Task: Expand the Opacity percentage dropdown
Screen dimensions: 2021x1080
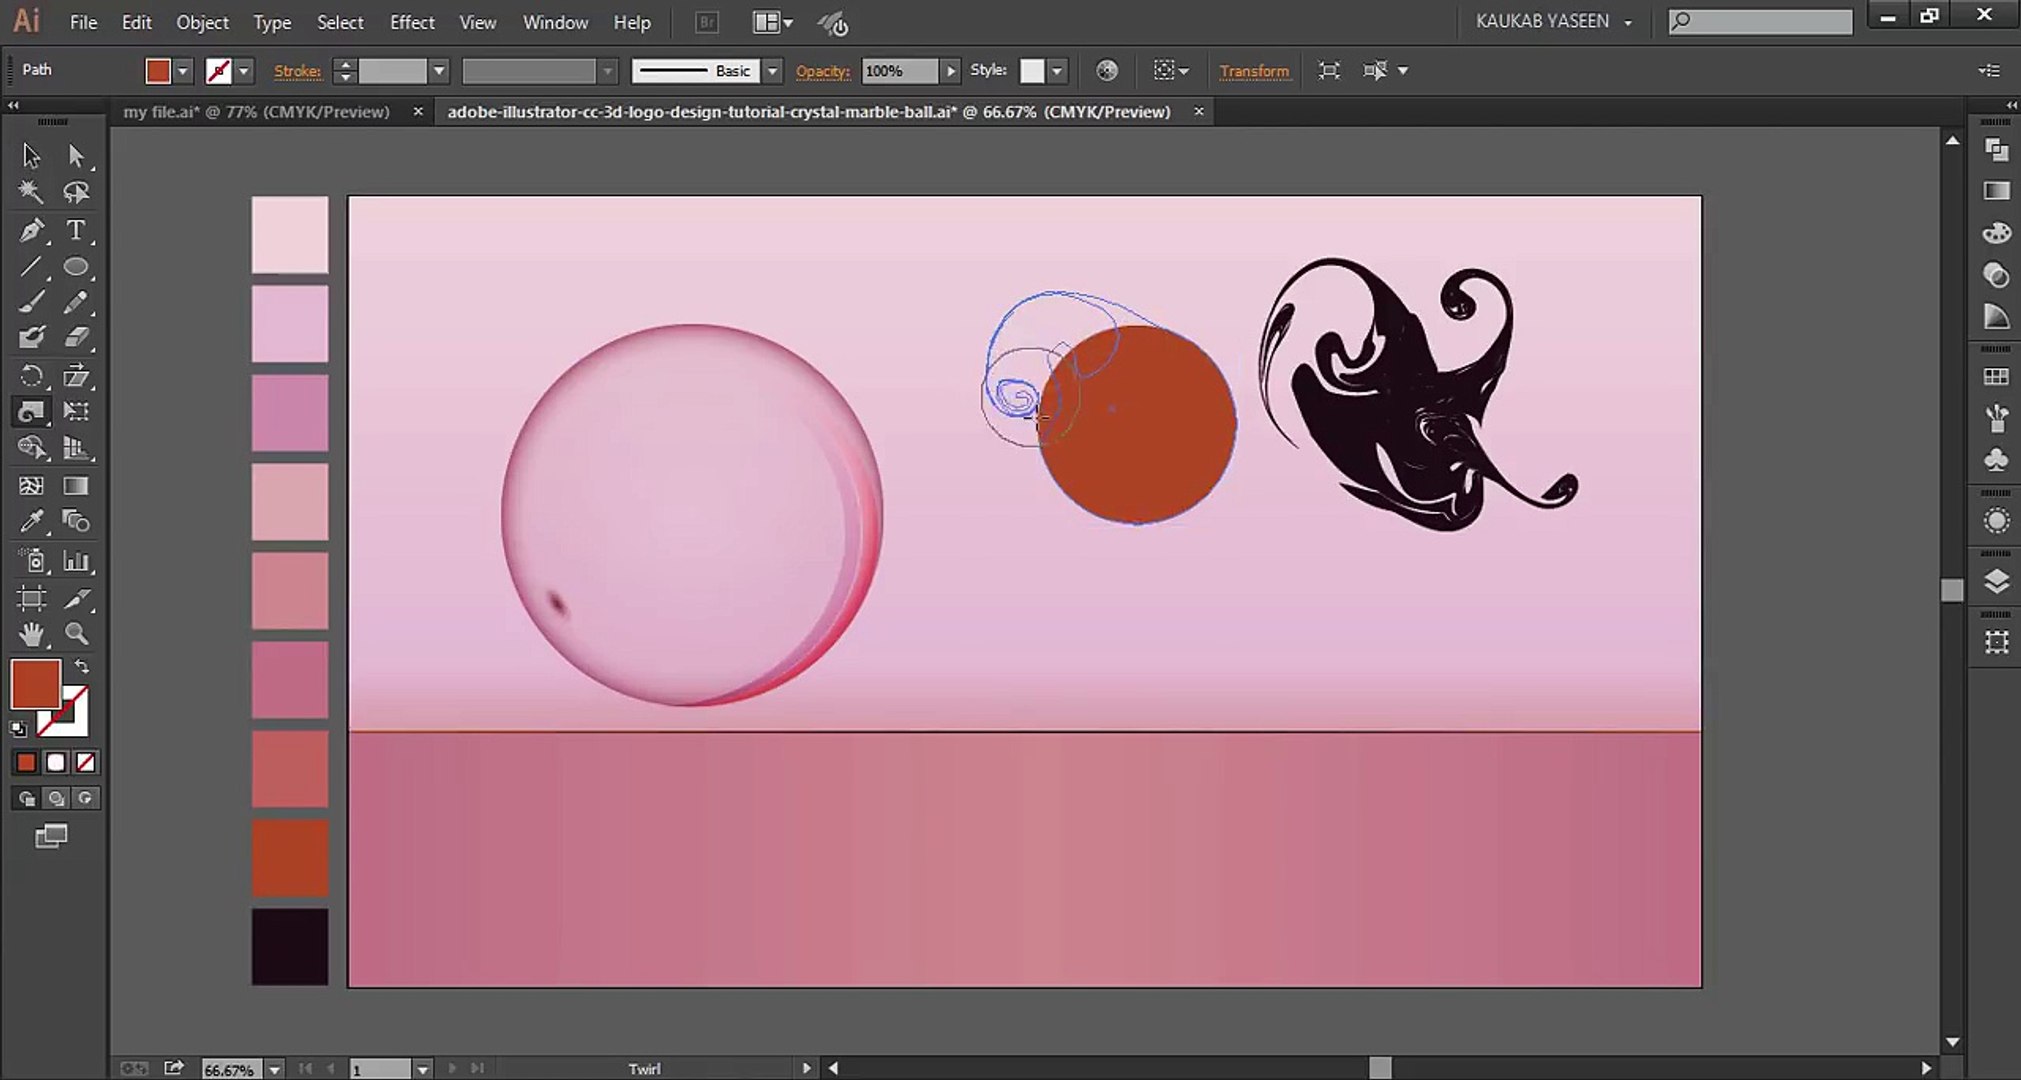Action: 950,70
